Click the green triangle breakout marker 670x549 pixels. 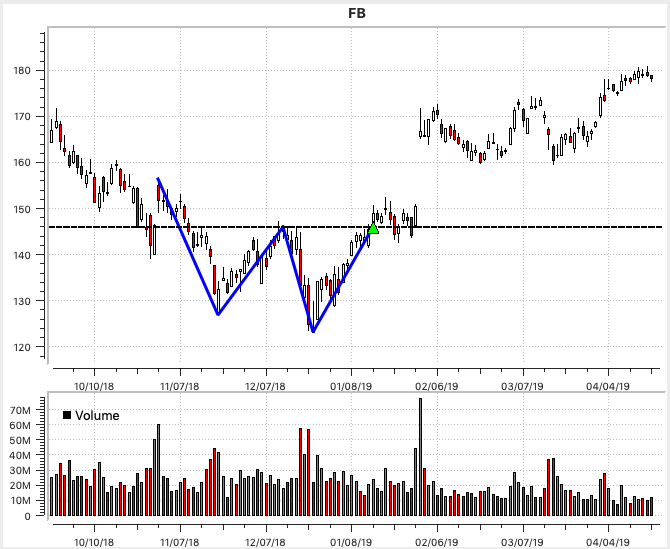coord(373,229)
